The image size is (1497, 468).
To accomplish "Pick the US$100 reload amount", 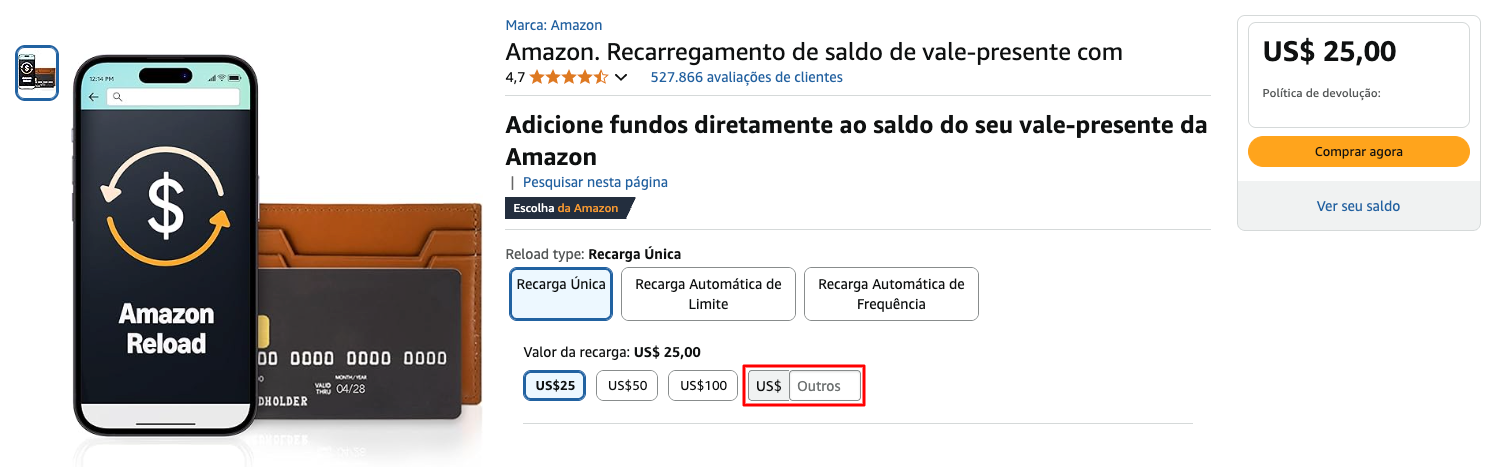I will [703, 386].
